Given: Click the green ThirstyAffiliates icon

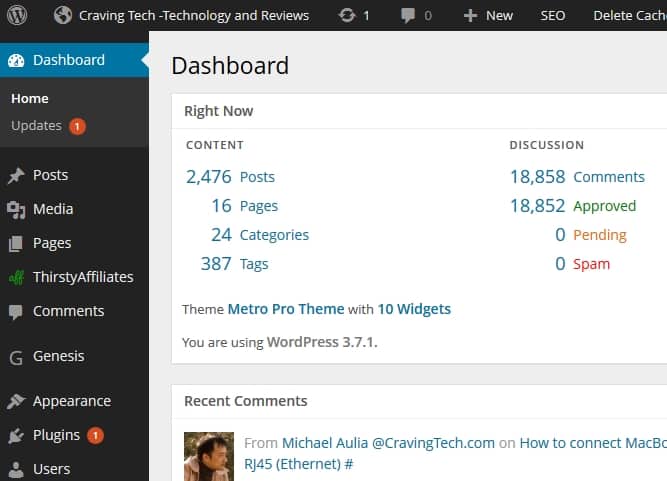Looking at the screenshot, I should pyautogui.click(x=16, y=278).
